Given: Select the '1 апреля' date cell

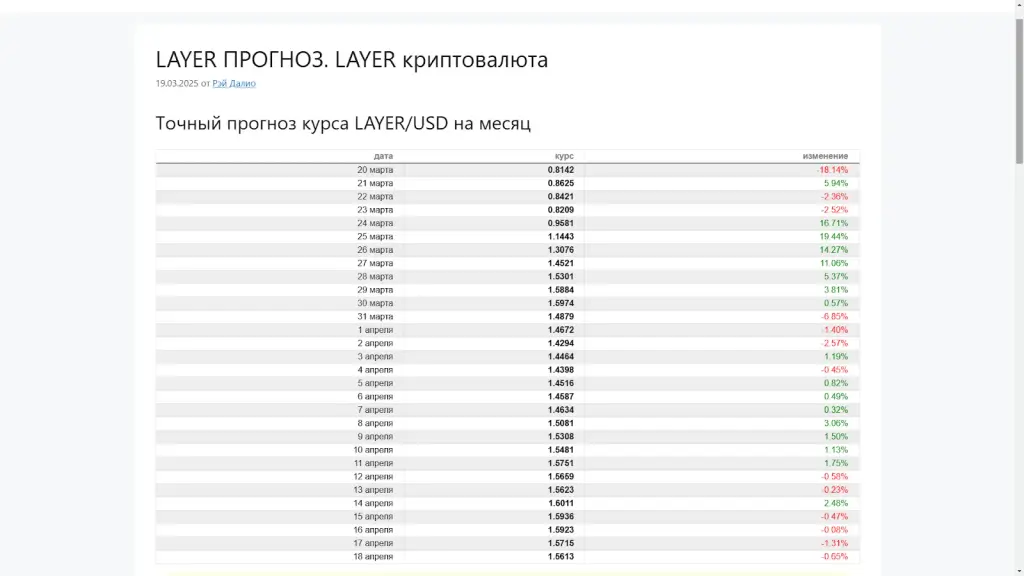Looking at the screenshot, I should point(375,330).
